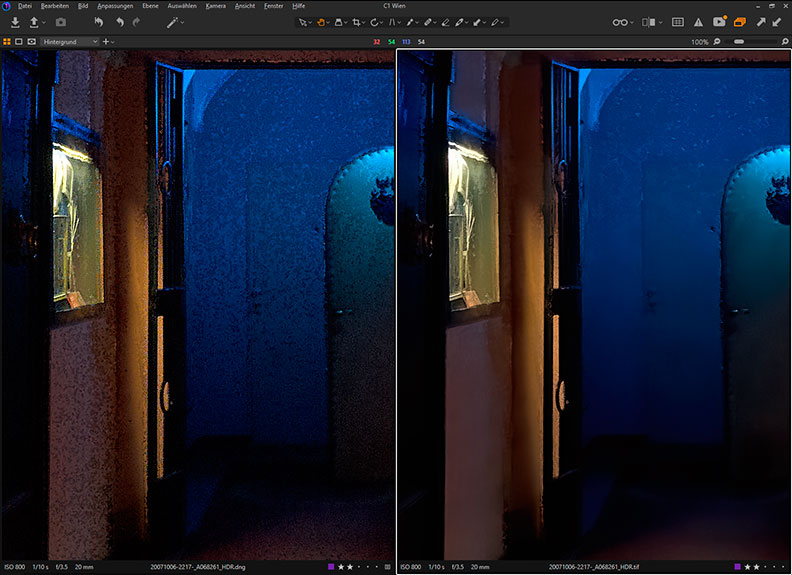The height and width of the screenshot is (575, 792).
Task: Click the Copy Adjustments up-arrow icon
Action: coord(761,22)
